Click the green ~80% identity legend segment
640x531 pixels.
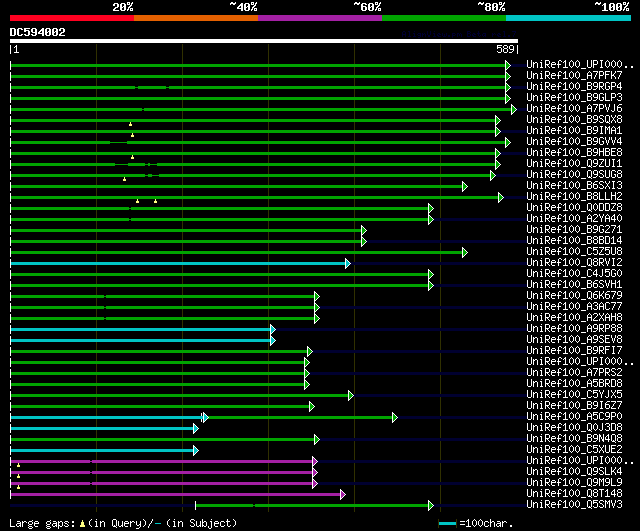coord(444,18)
